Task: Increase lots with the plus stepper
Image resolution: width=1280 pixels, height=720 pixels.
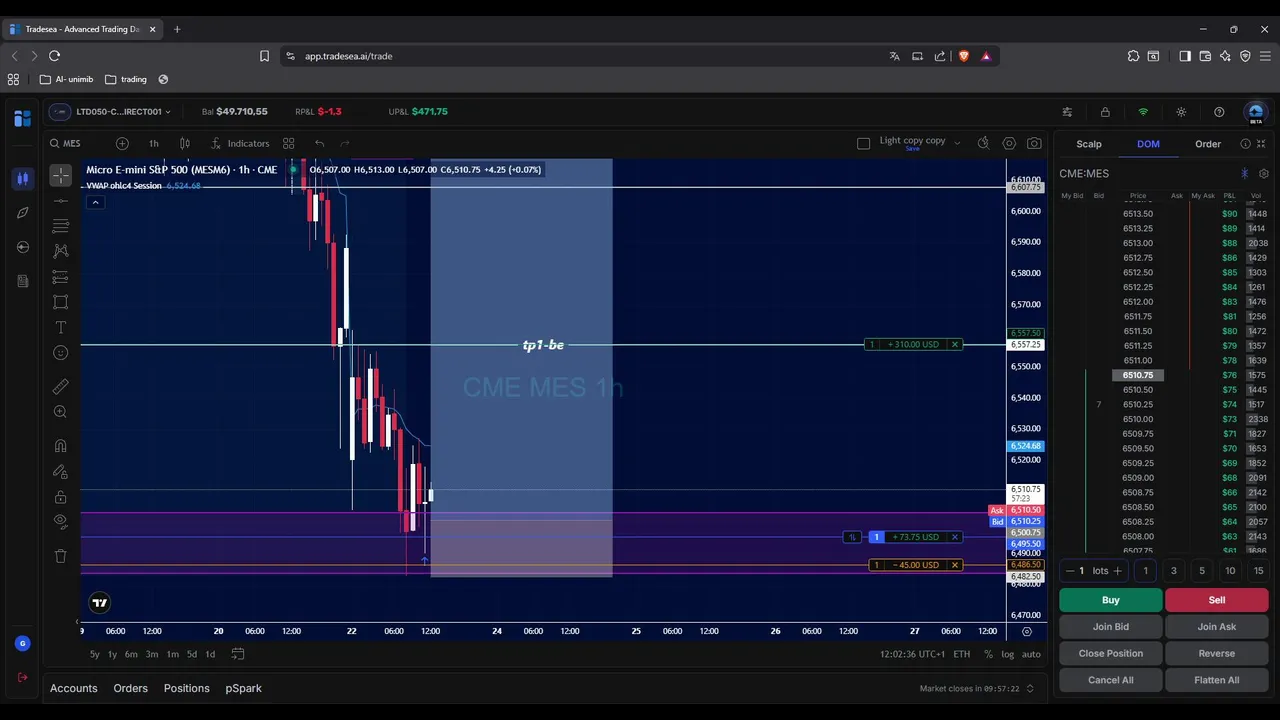Action: click(x=1118, y=571)
